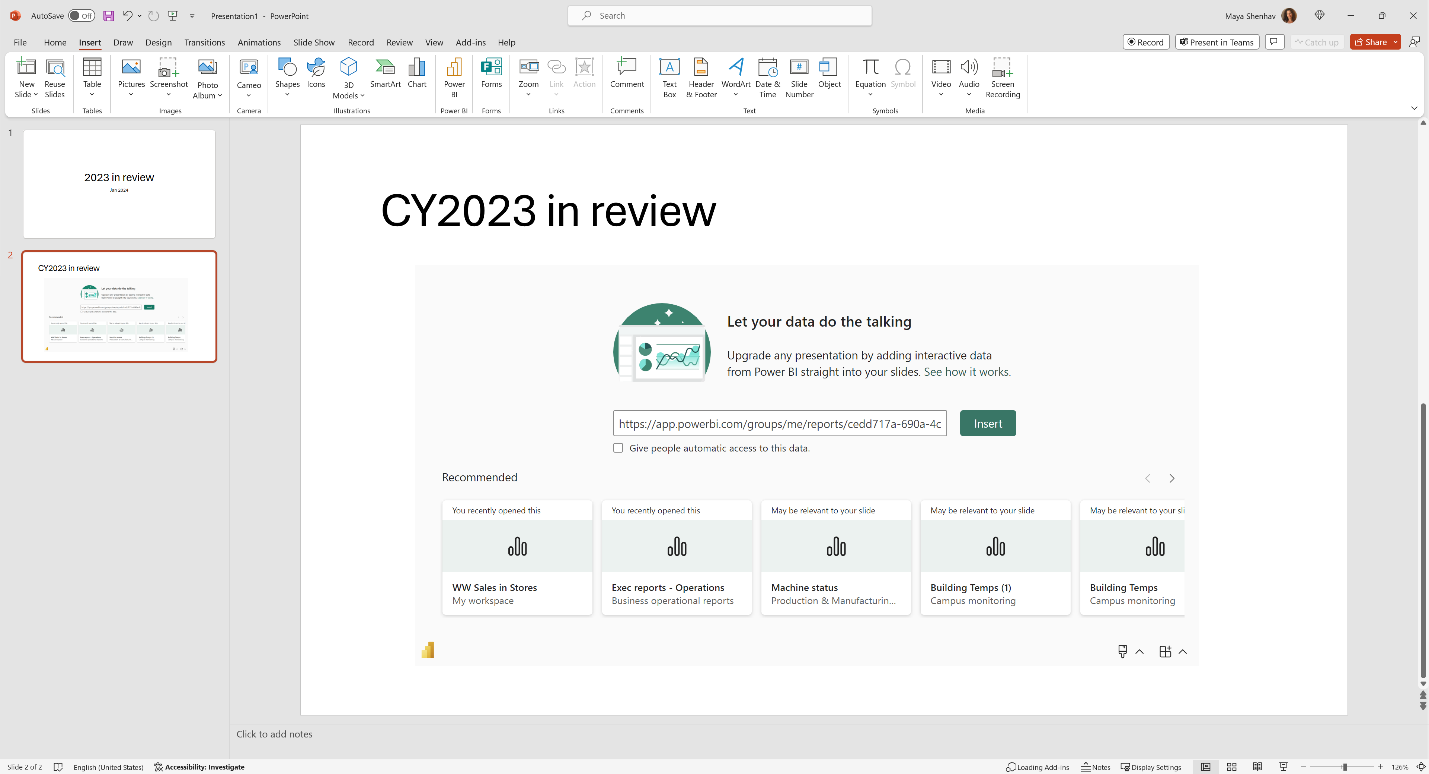The image size is (1429, 774).
Task: Open the Slide Show menu
Action: click(314, 42)
